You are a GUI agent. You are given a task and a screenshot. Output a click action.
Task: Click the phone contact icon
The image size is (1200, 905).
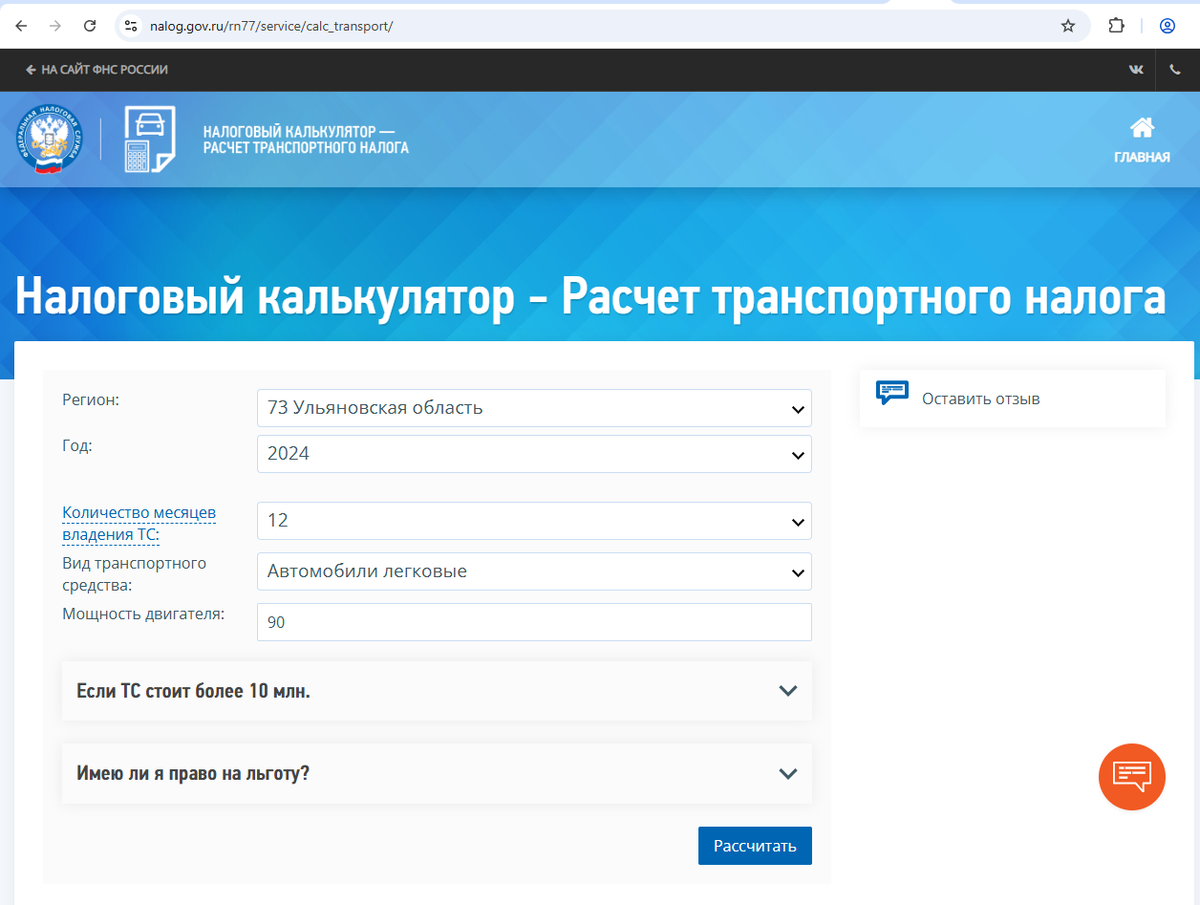[1175, 70]
